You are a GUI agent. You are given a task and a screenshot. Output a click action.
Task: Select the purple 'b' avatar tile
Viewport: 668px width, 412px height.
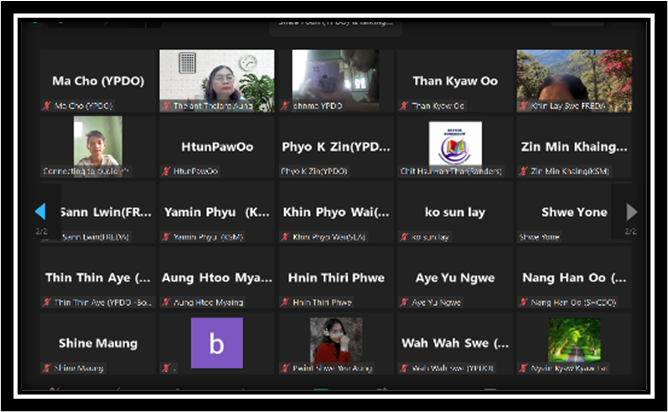point(217,343)
